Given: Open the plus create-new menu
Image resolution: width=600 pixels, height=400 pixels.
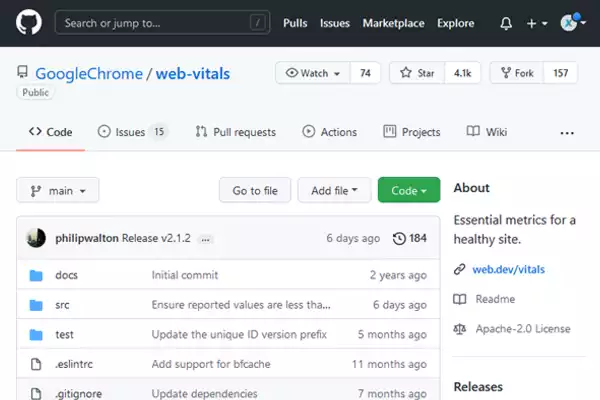Looking at the screenshot, I should click(537, 24).
